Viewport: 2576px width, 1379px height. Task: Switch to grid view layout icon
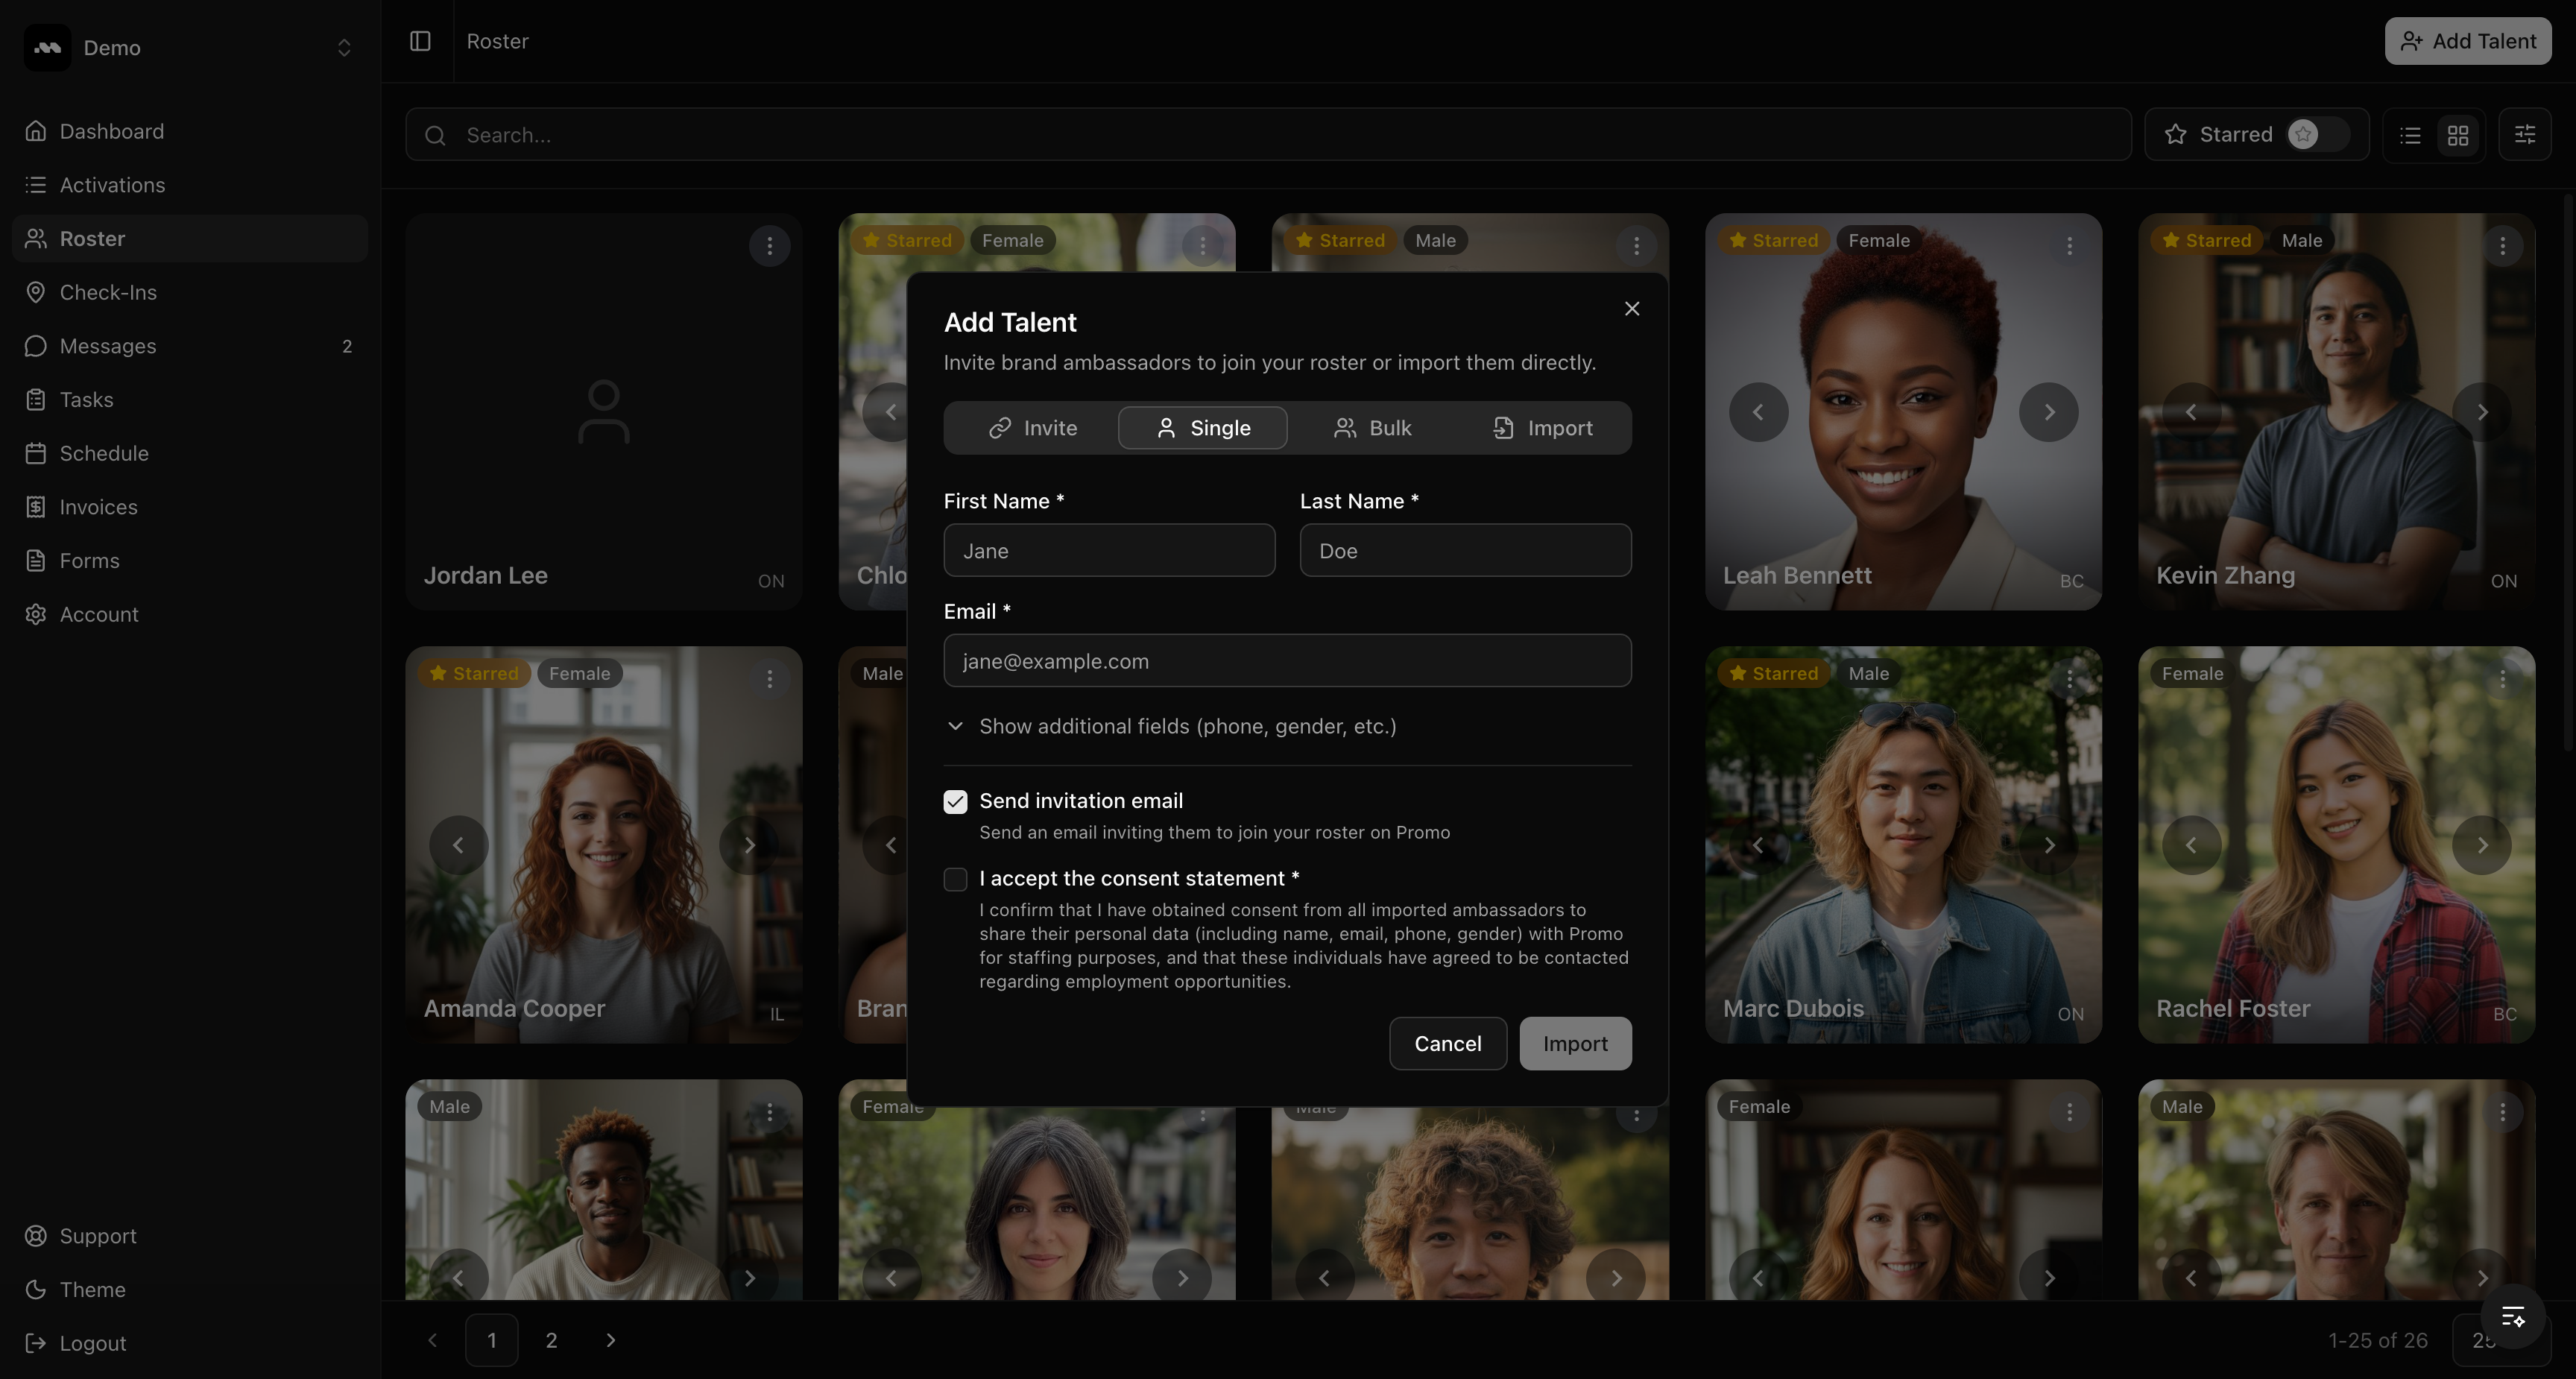[2458, 135]
